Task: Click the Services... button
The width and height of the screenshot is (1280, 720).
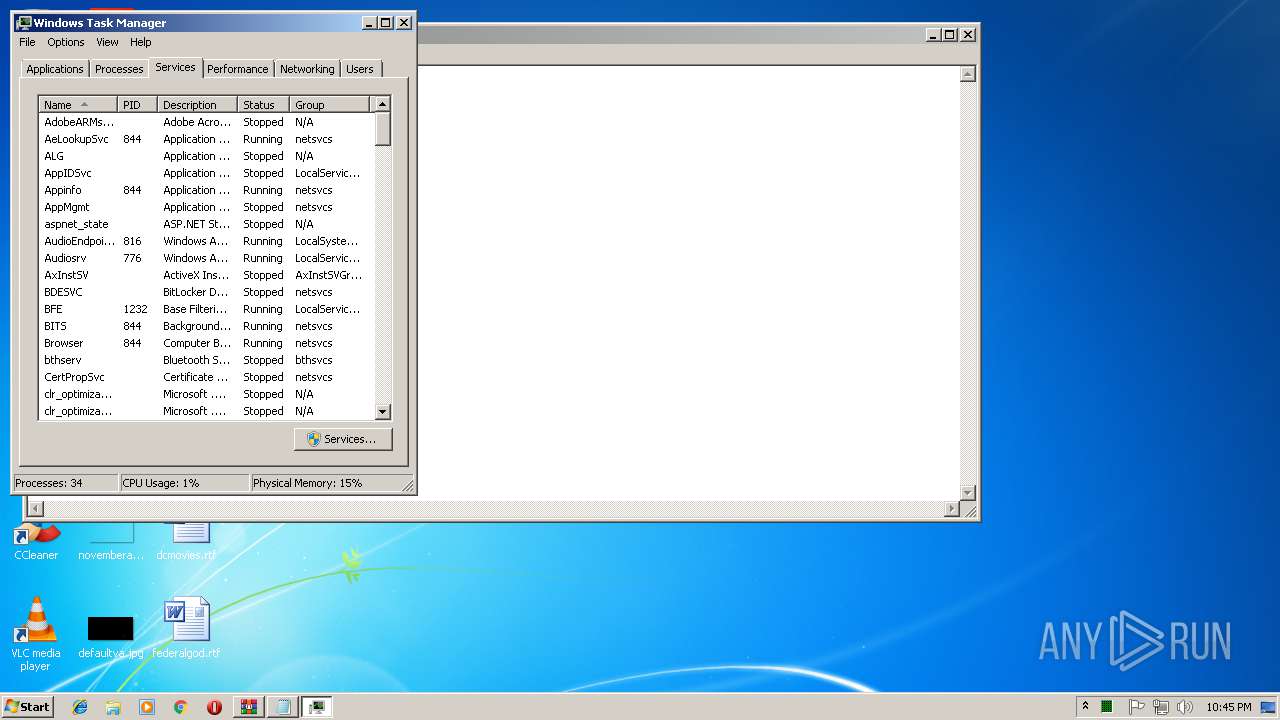Action: pyautogui.click(x=343, y=439)
